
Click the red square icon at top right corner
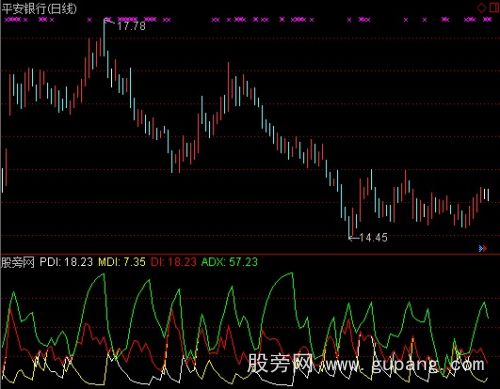(495, 8)
